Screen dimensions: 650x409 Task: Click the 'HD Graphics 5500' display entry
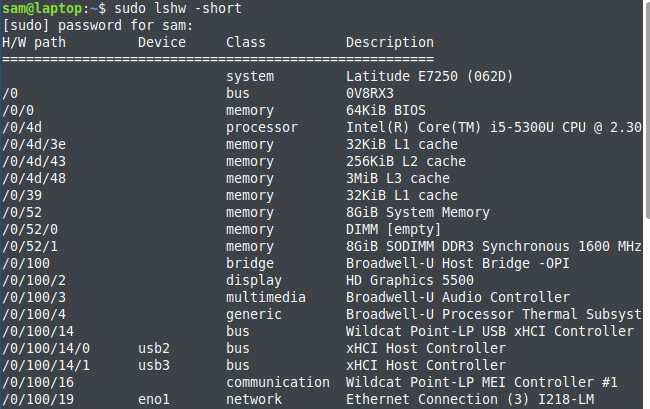410,281
